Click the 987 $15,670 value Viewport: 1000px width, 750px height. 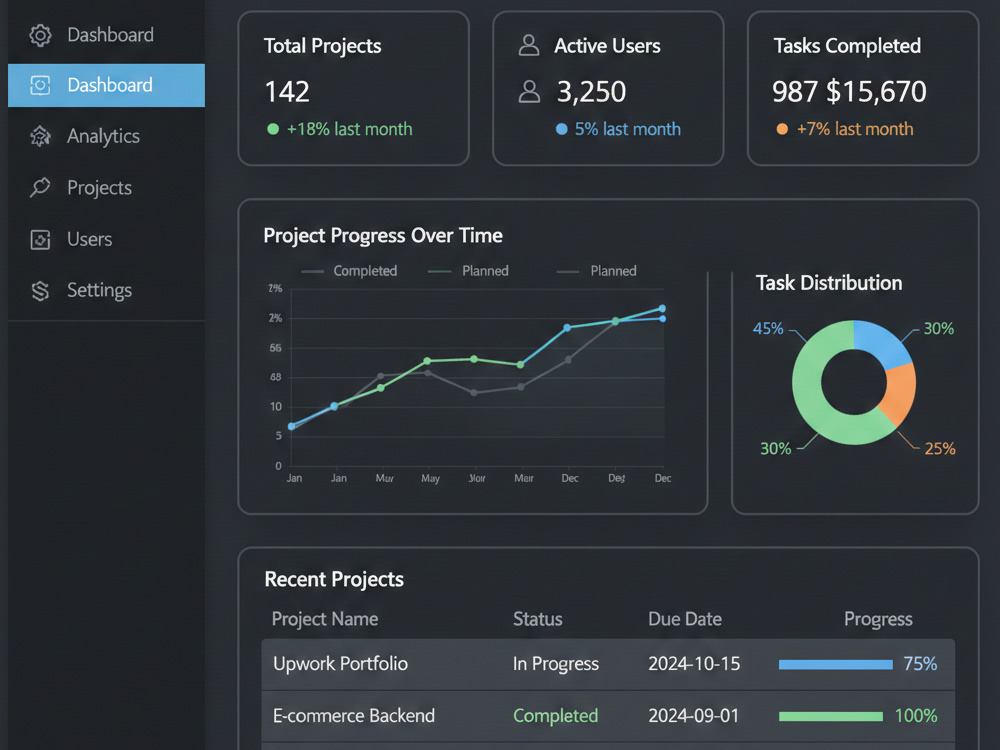coord(849,92)
